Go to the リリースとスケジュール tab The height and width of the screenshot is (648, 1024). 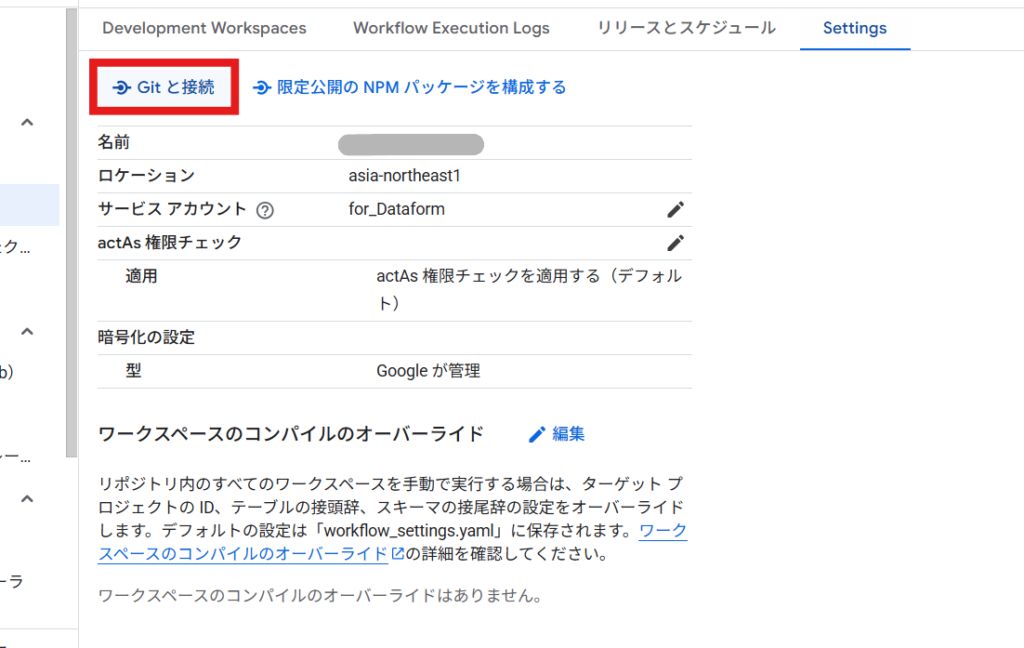point(686,28)
